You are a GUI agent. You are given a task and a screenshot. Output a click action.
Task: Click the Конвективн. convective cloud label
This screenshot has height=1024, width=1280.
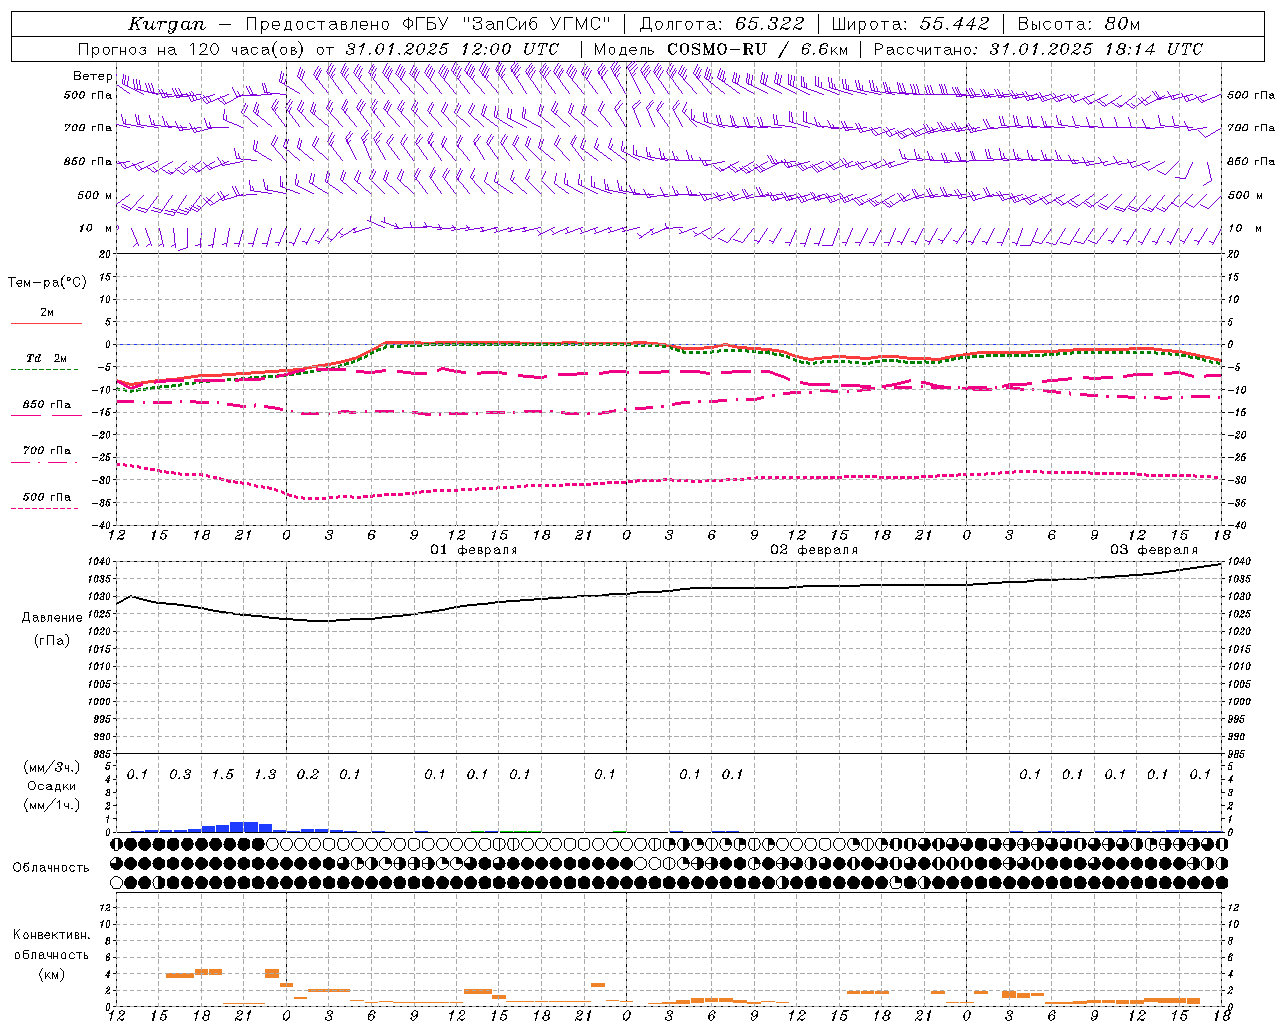52,935
